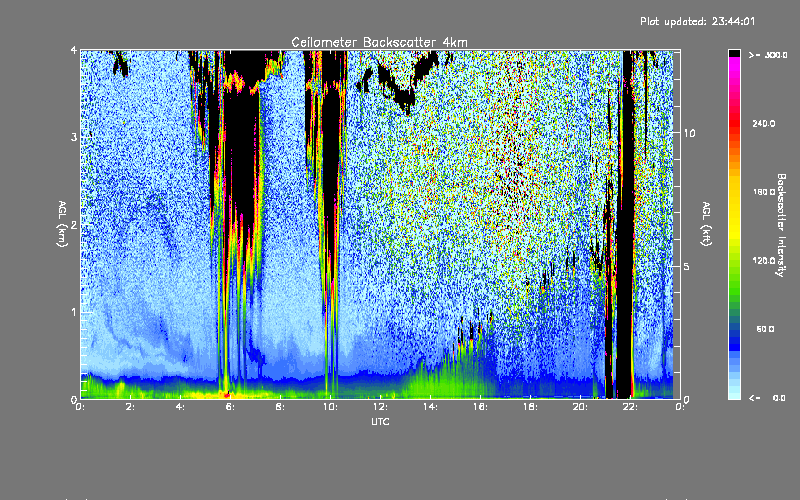
Task: Click the '12:' tick on the UTC axis
Action: pos(380,407)
